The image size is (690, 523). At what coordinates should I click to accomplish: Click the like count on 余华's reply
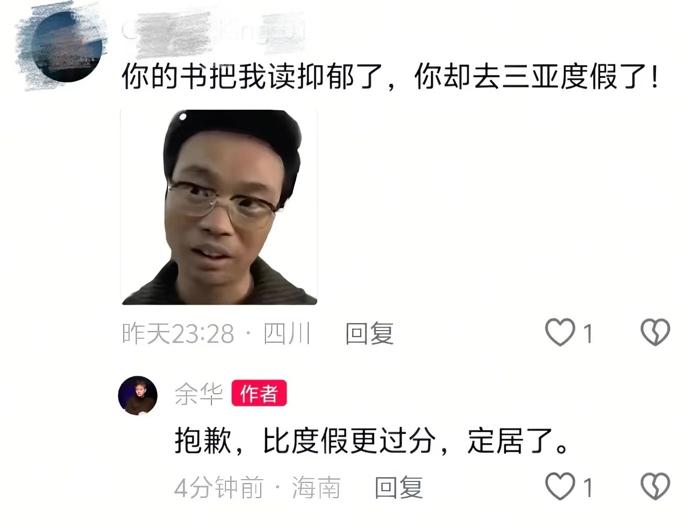click(588, 487)
